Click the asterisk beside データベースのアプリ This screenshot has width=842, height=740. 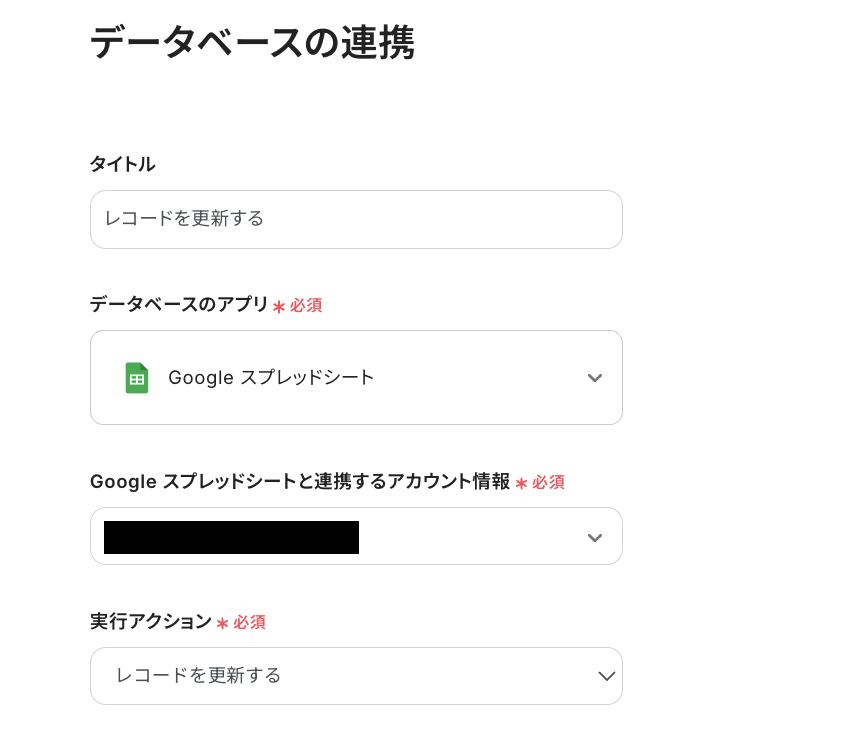279,307
